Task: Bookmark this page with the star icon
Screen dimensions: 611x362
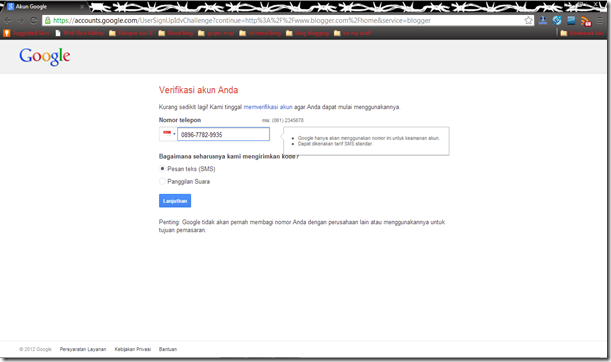Action: coord(528,20)
